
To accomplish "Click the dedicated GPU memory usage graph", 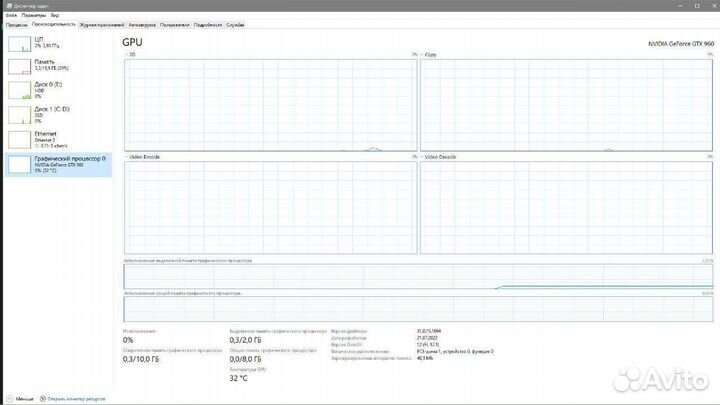I will coord(417,276).
